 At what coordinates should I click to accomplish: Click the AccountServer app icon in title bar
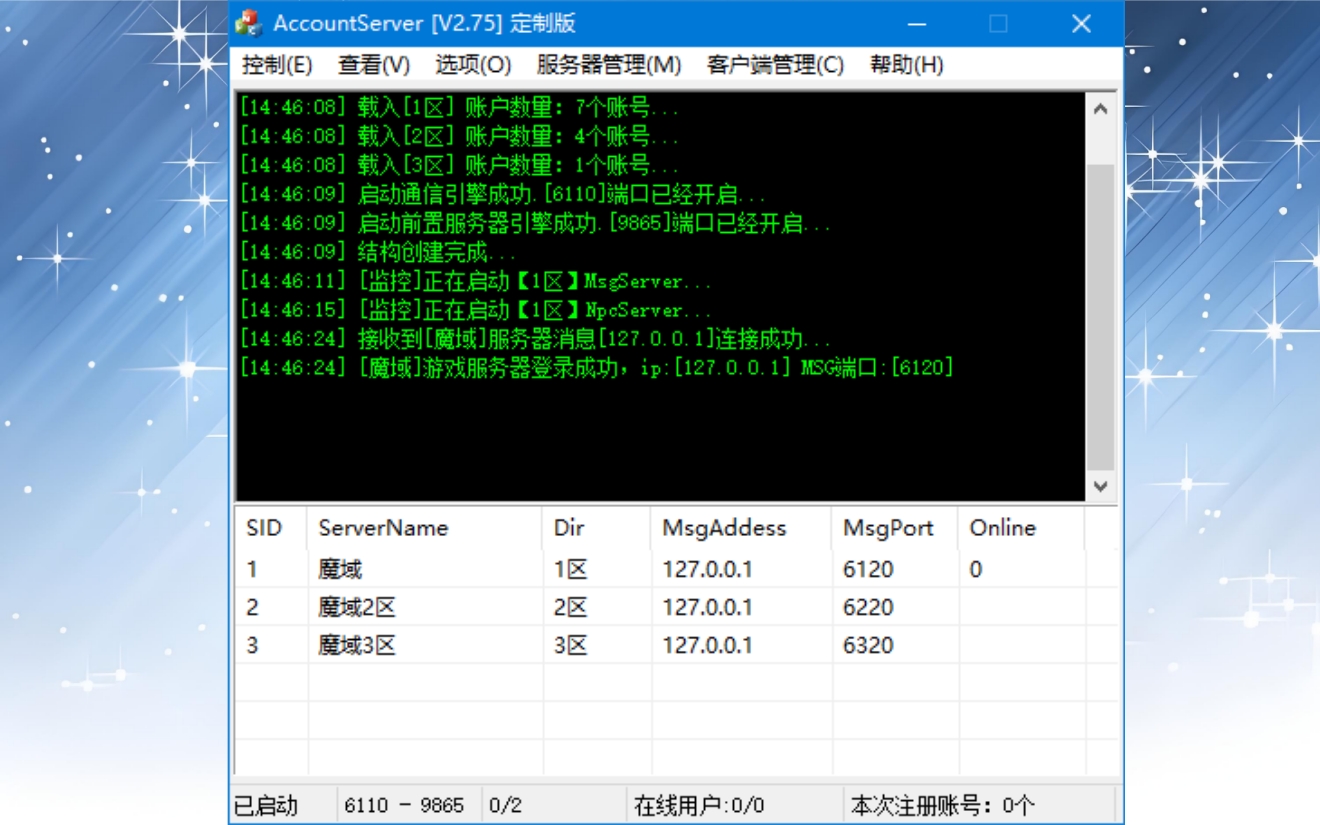point(249,23)
